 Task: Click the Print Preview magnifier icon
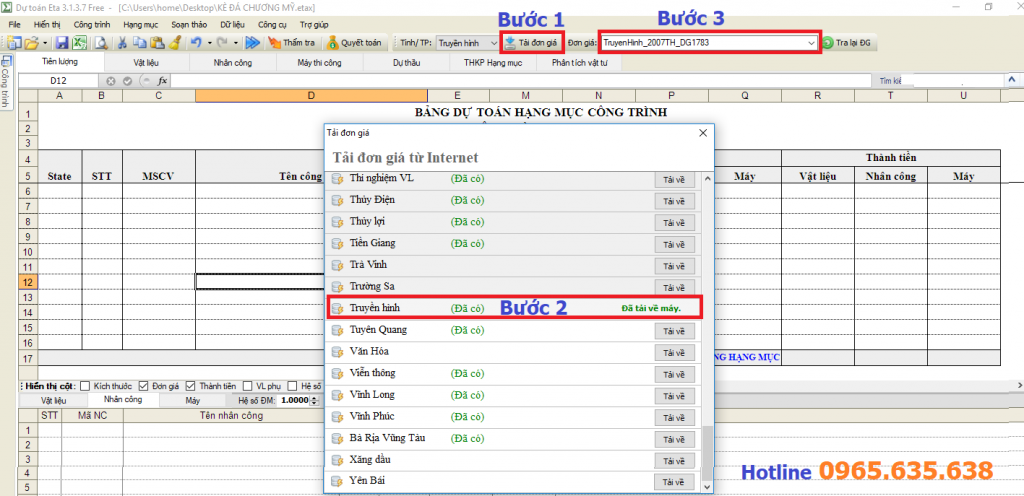pyautogui.click(x=100, y=43)
